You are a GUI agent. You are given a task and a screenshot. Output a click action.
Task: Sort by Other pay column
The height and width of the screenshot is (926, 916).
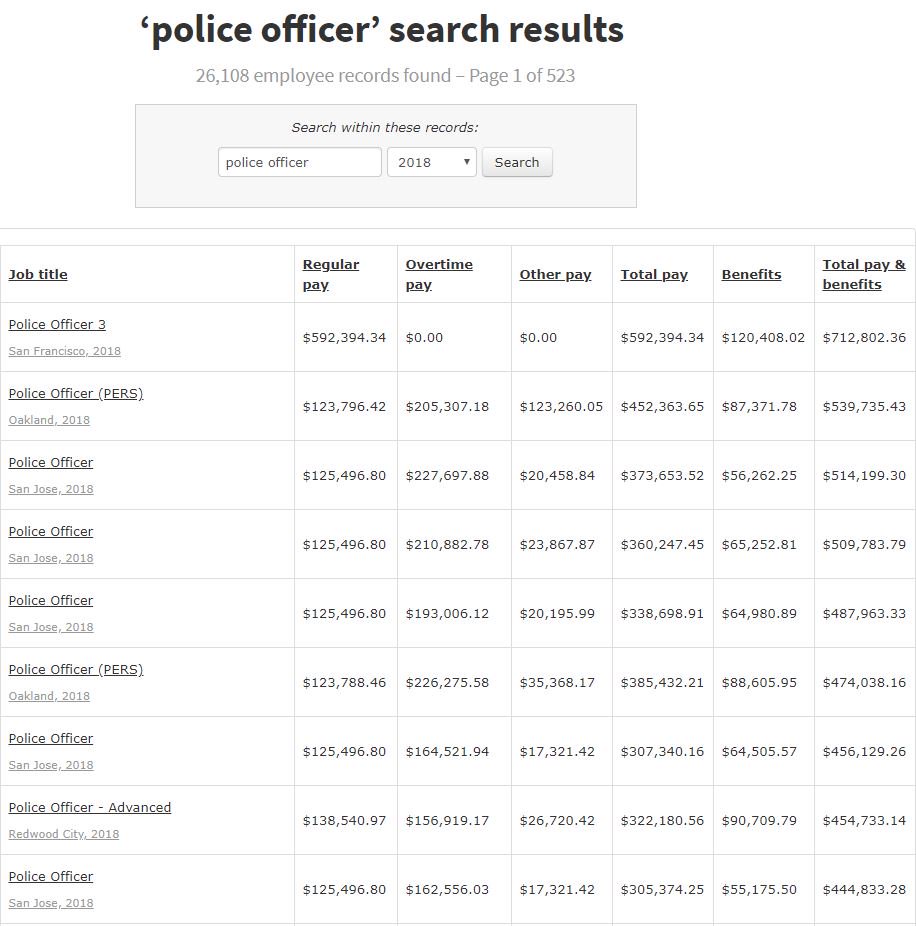(555, 274)
